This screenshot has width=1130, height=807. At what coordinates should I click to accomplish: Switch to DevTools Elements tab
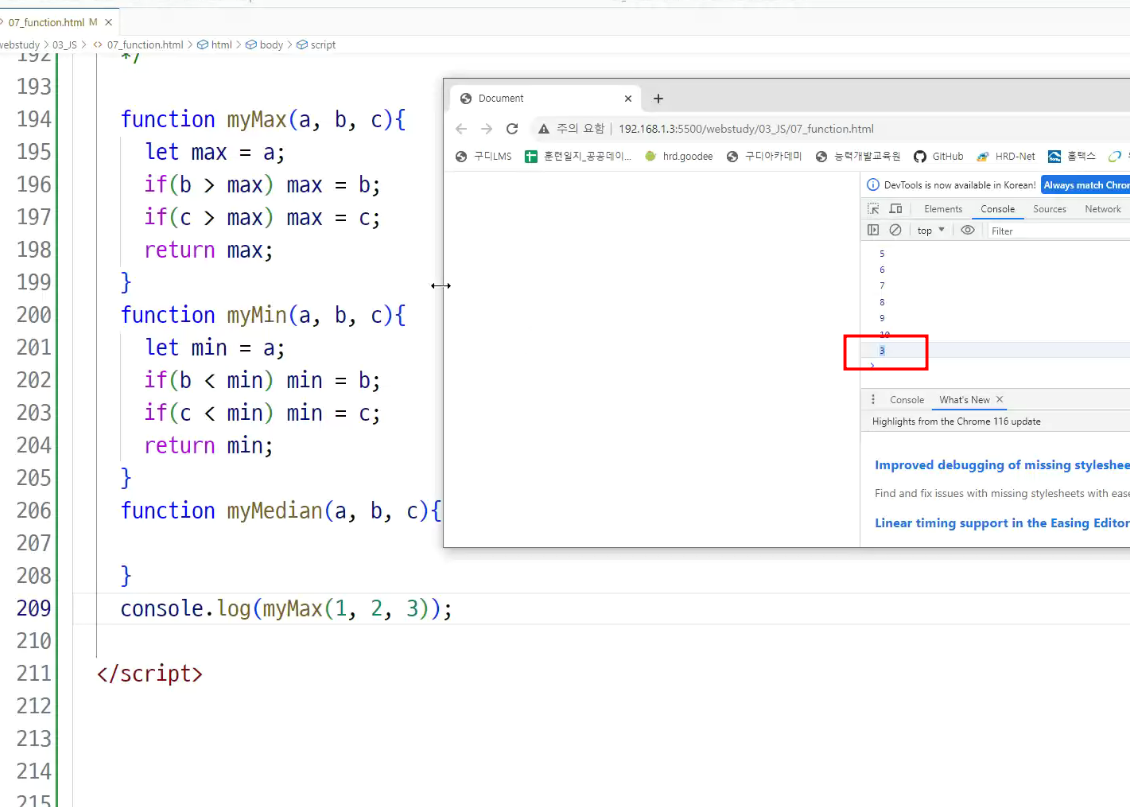tap(943, 209)
